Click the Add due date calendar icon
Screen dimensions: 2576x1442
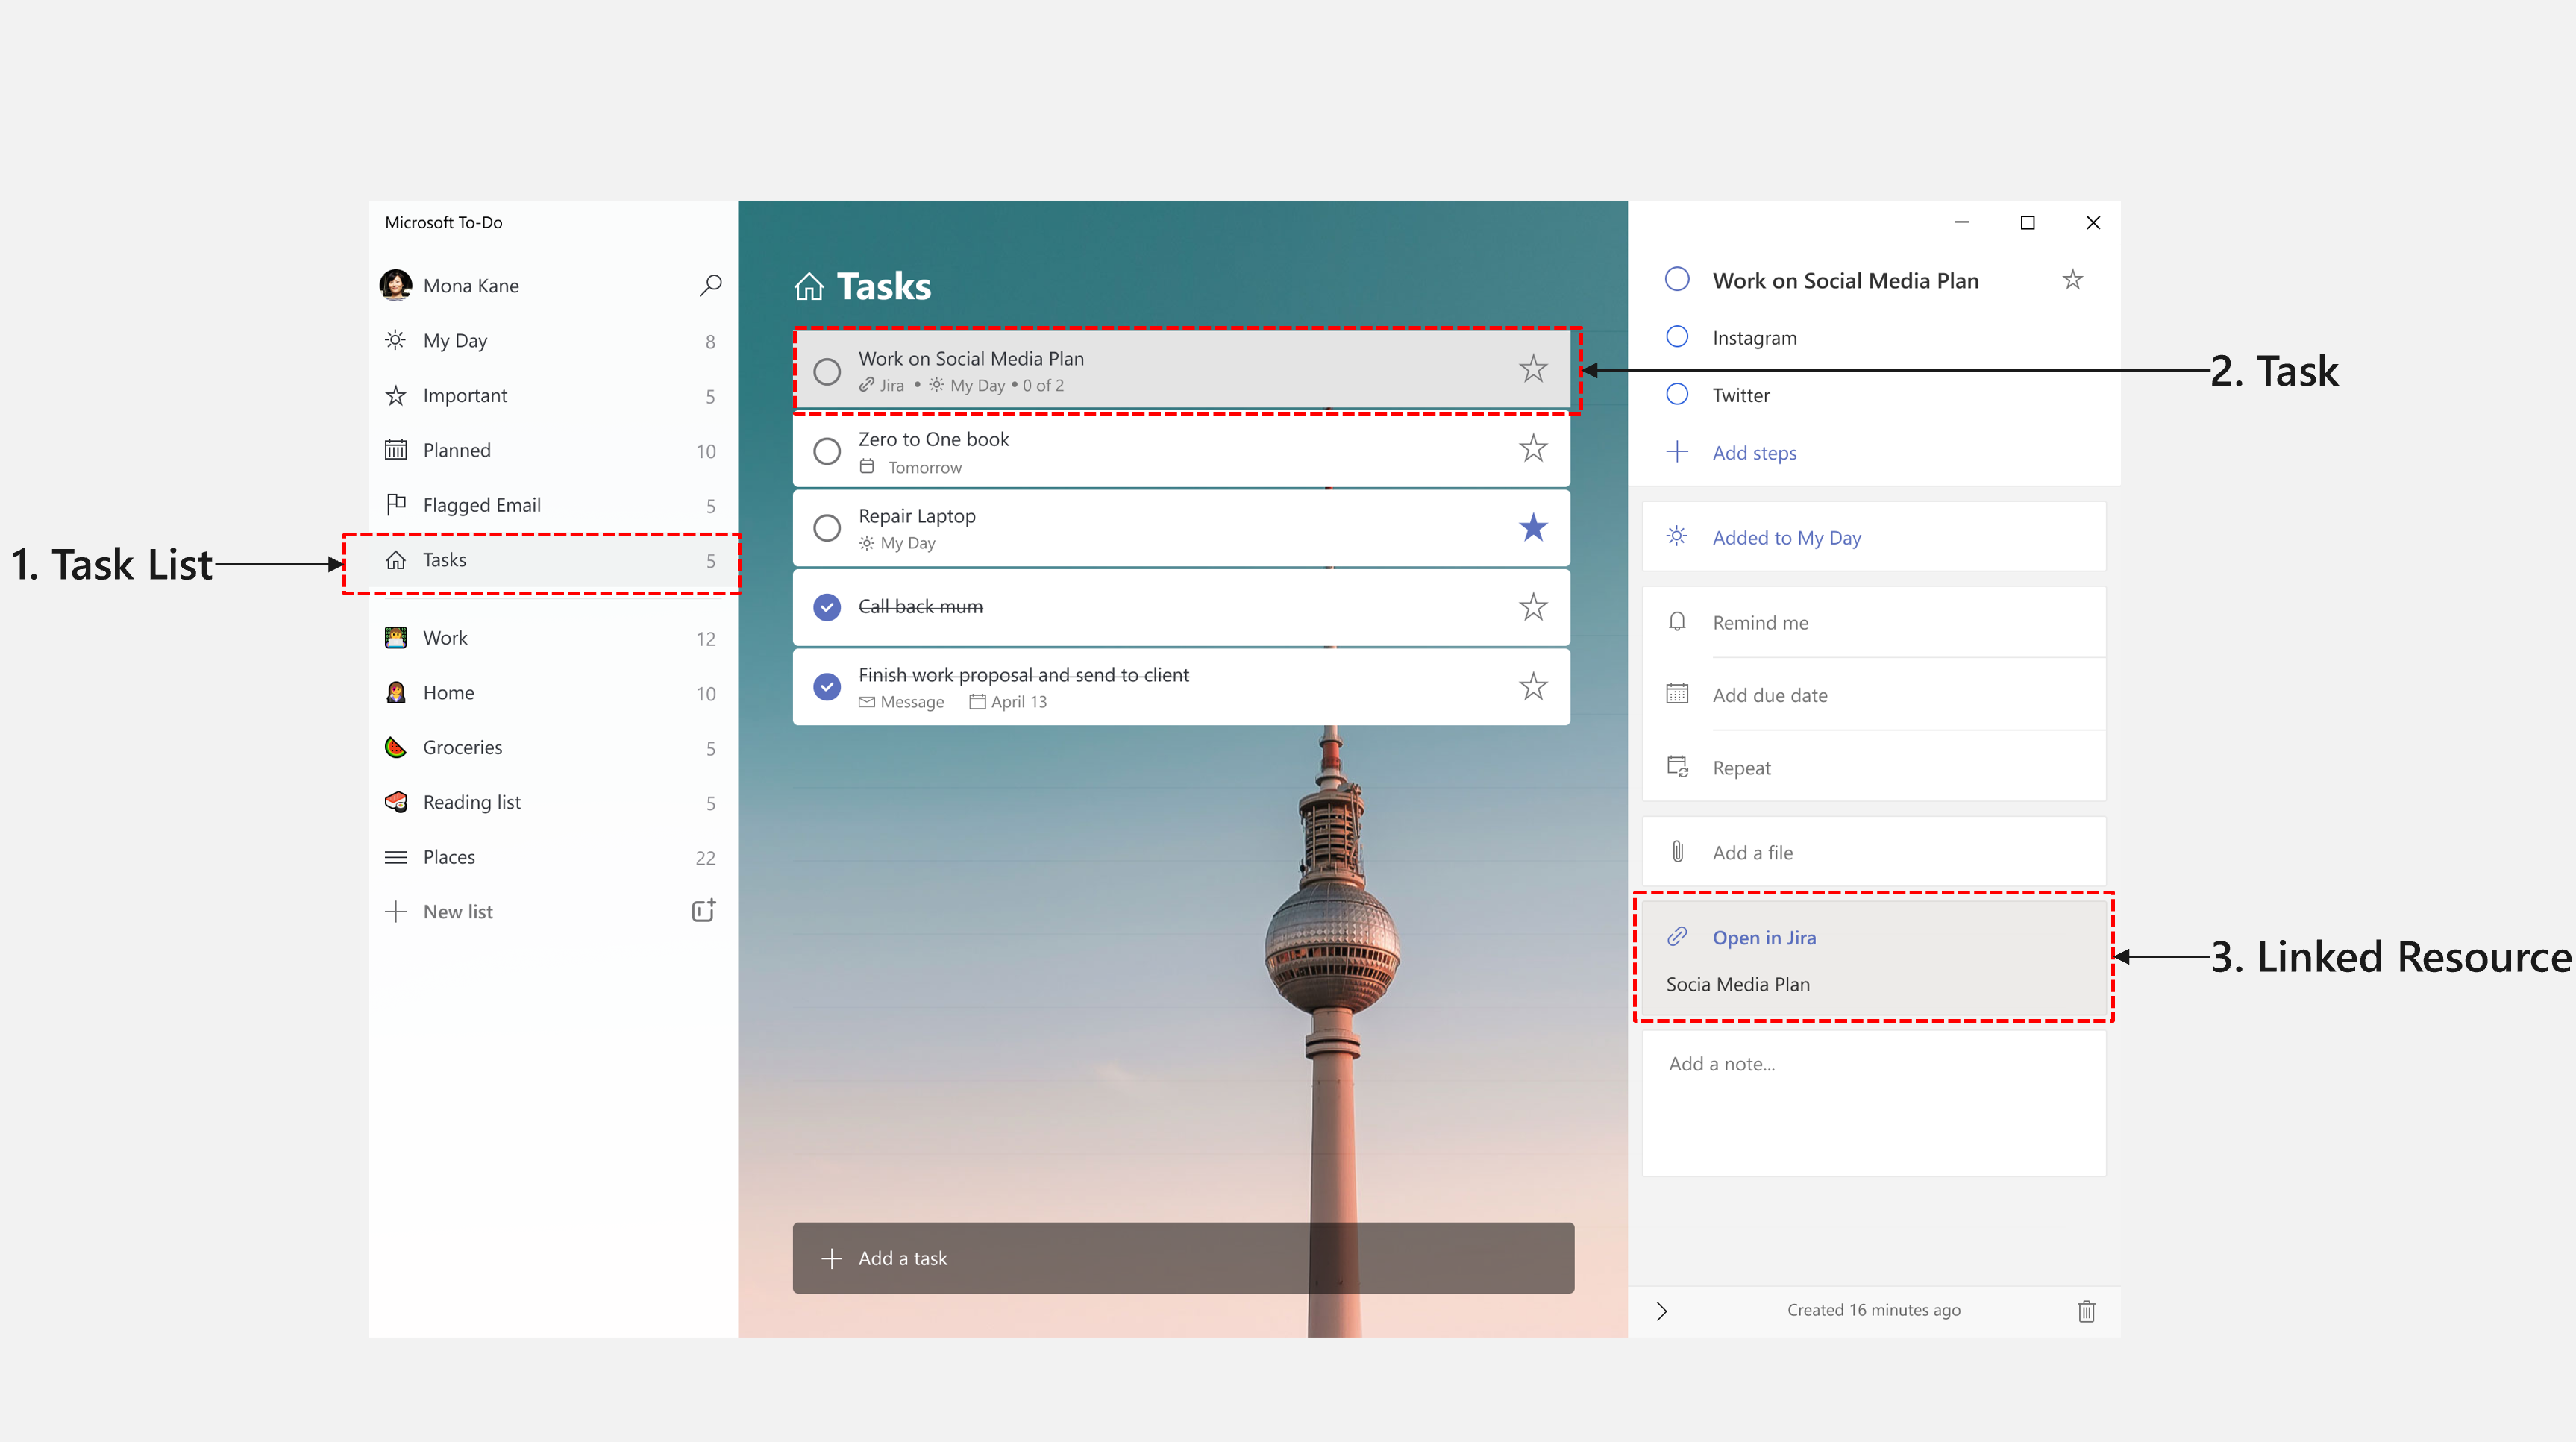pyautogui.click(x=1677, y=694)
